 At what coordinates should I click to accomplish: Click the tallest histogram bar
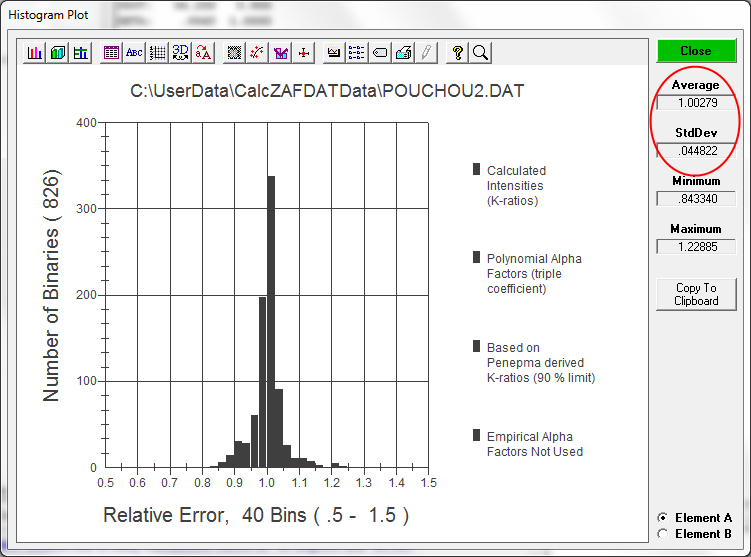pos(270,320)
